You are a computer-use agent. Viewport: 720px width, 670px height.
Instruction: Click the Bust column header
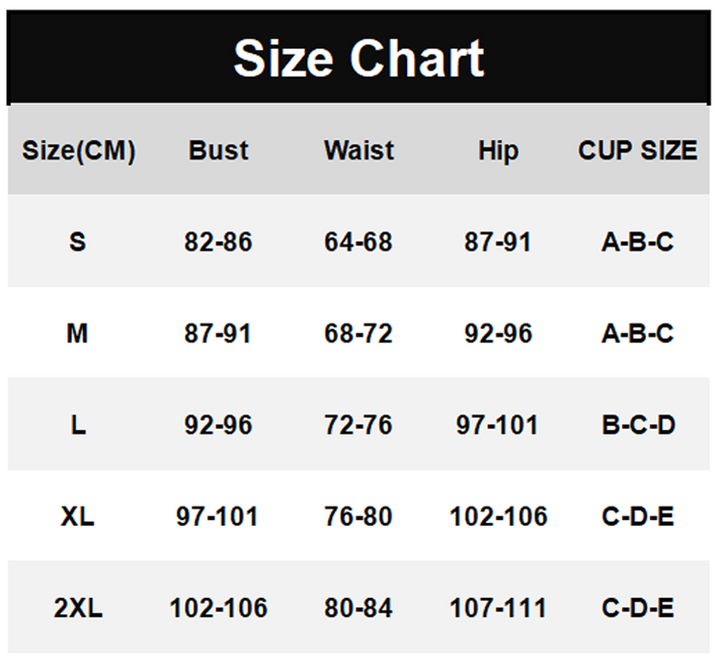pyautogui.click(x=218, y=151)
